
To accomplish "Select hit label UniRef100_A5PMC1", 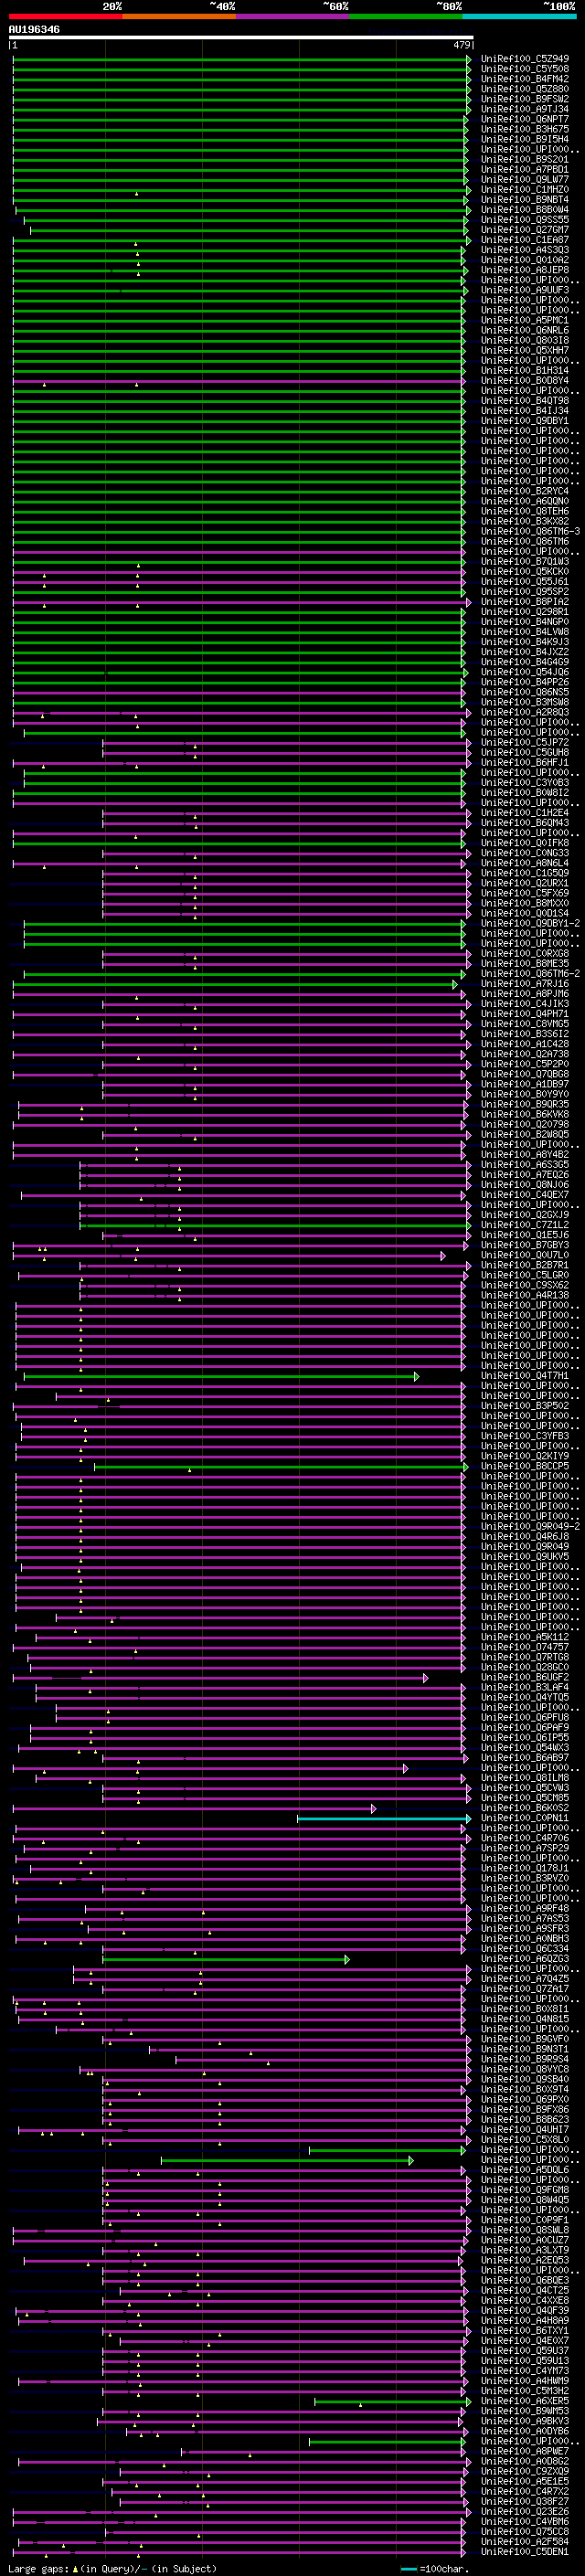I will [525, 320].
